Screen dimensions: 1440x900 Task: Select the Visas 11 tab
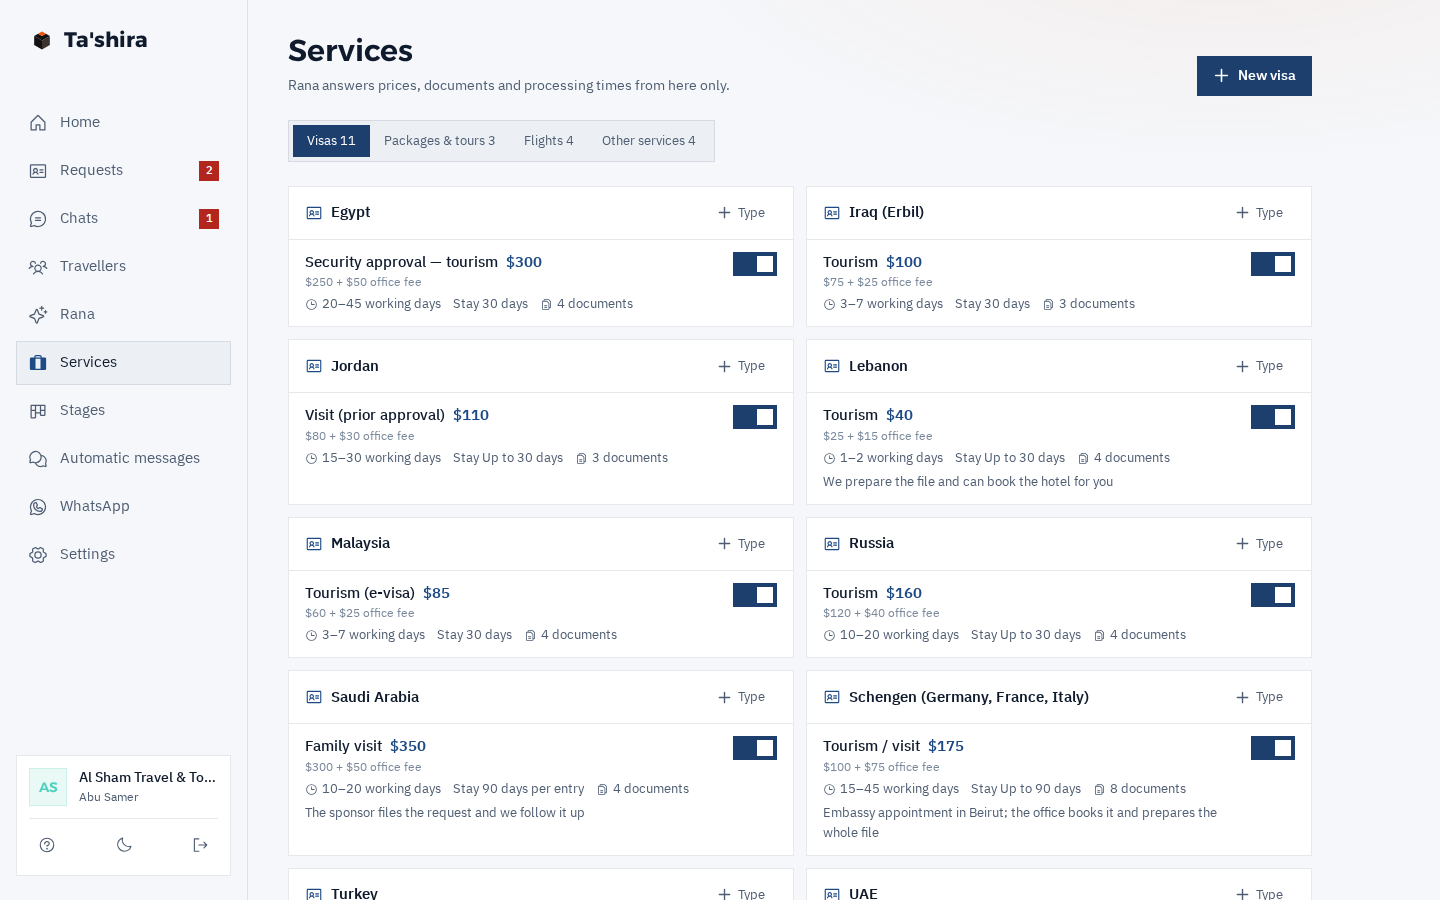click(x=331, y=141)
